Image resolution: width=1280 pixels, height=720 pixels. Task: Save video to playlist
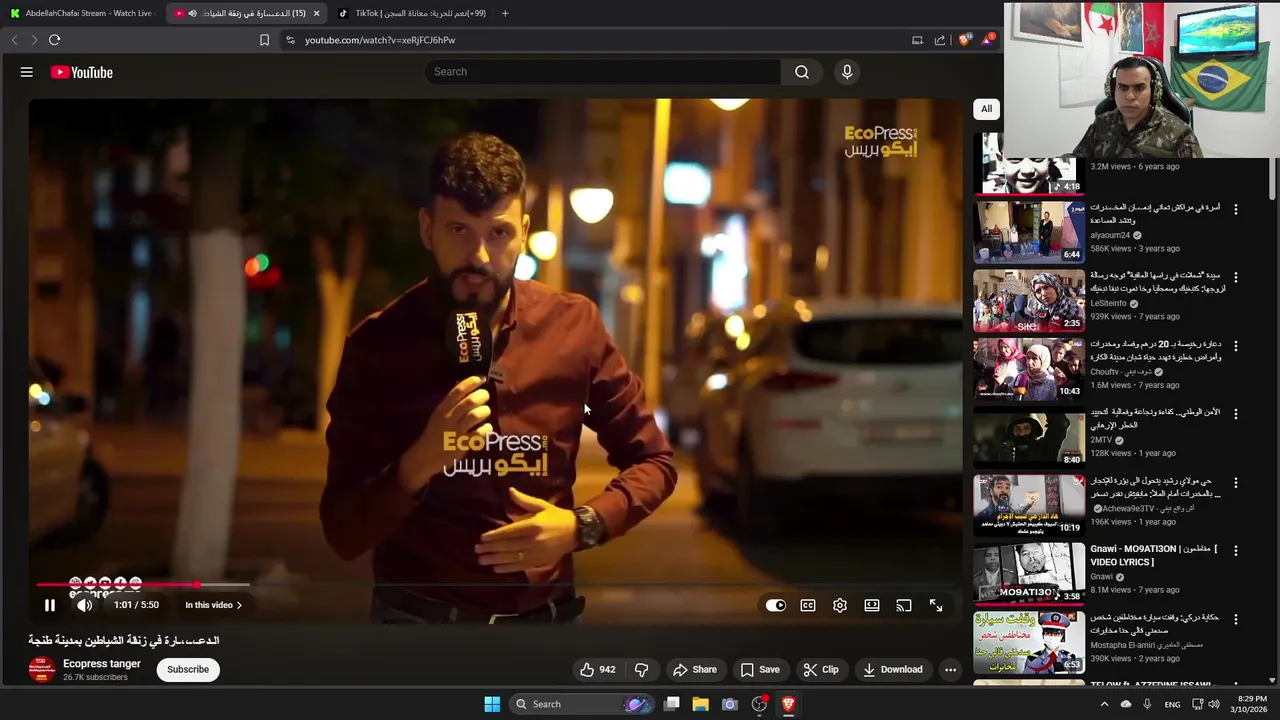760,669
